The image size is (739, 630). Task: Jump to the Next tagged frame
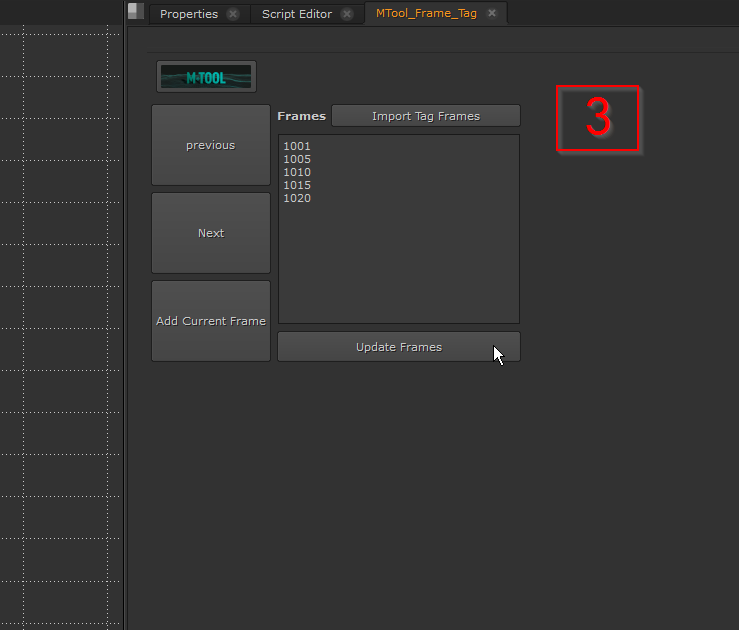[210, 233]
